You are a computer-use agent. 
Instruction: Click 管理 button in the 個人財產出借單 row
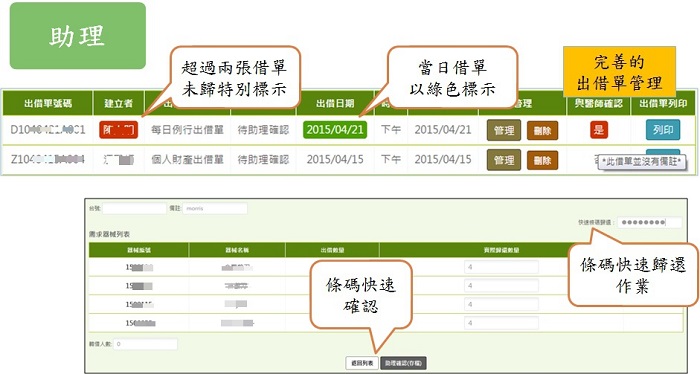504,160
